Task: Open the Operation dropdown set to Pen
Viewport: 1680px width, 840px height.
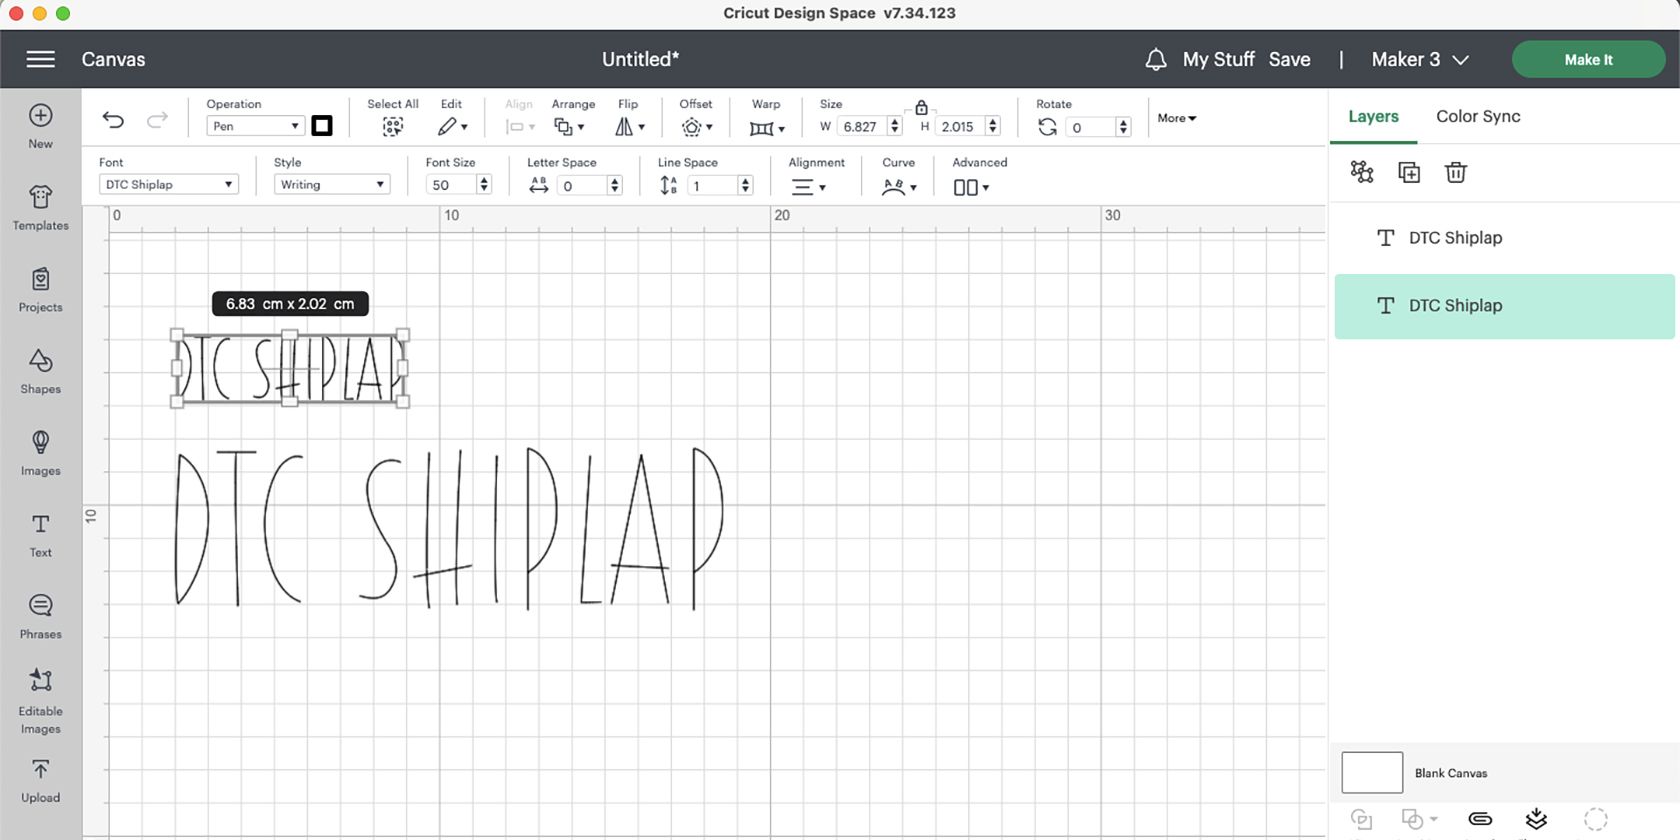Action: [x=255, y=126]
